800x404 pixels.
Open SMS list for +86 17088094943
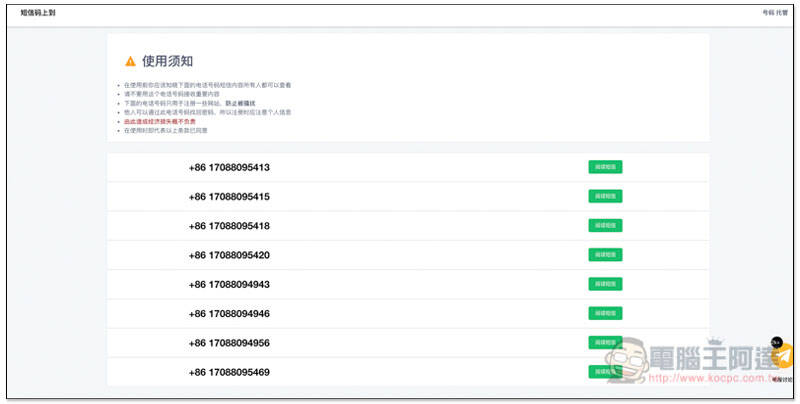605,284
